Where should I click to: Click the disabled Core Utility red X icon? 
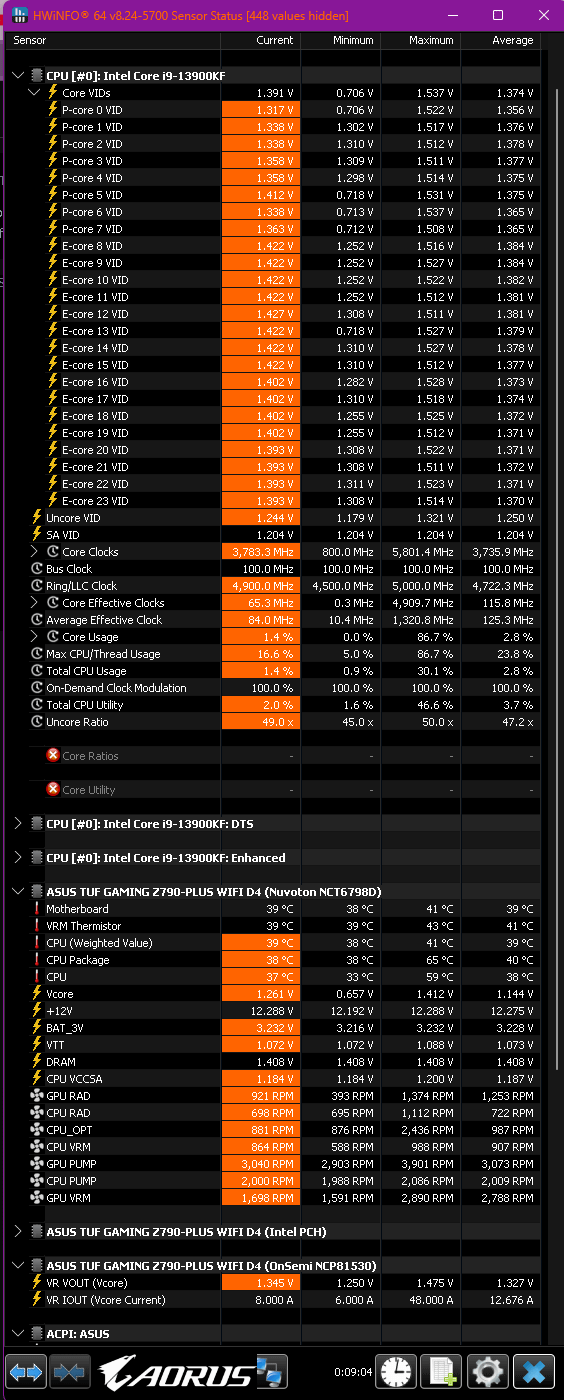tap(53, 789)
